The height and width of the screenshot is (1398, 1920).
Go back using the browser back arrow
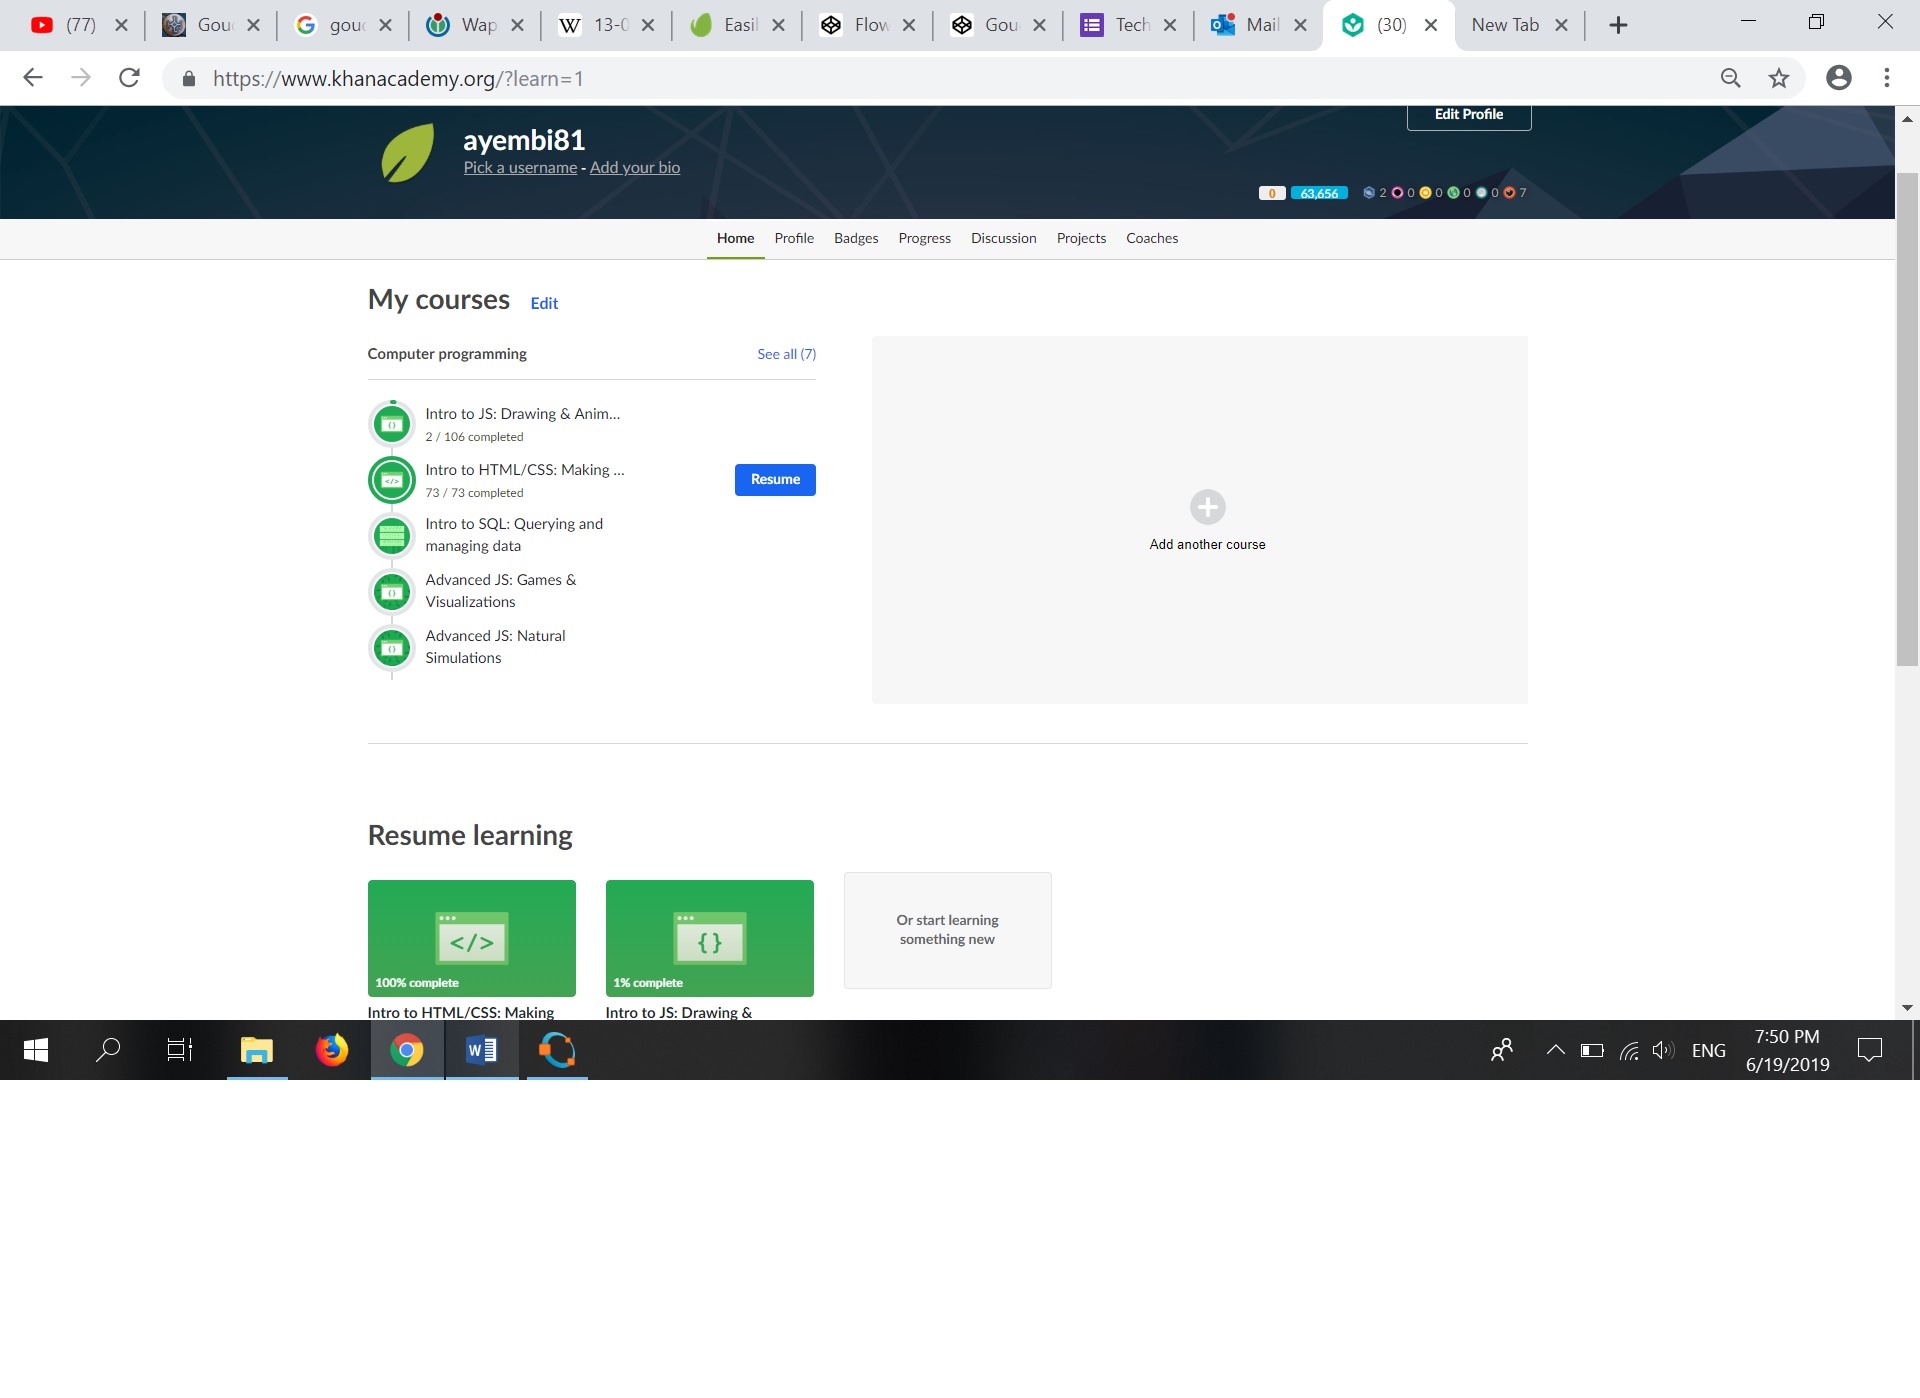33,78
